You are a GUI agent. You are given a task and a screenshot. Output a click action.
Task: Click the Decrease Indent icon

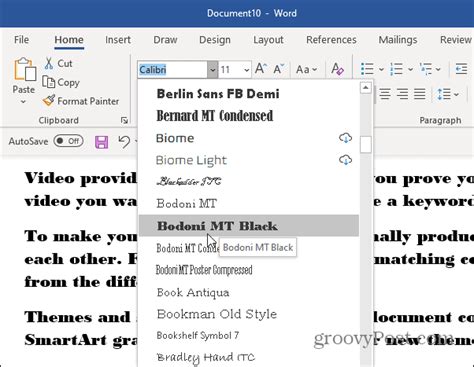pos(461,69)
